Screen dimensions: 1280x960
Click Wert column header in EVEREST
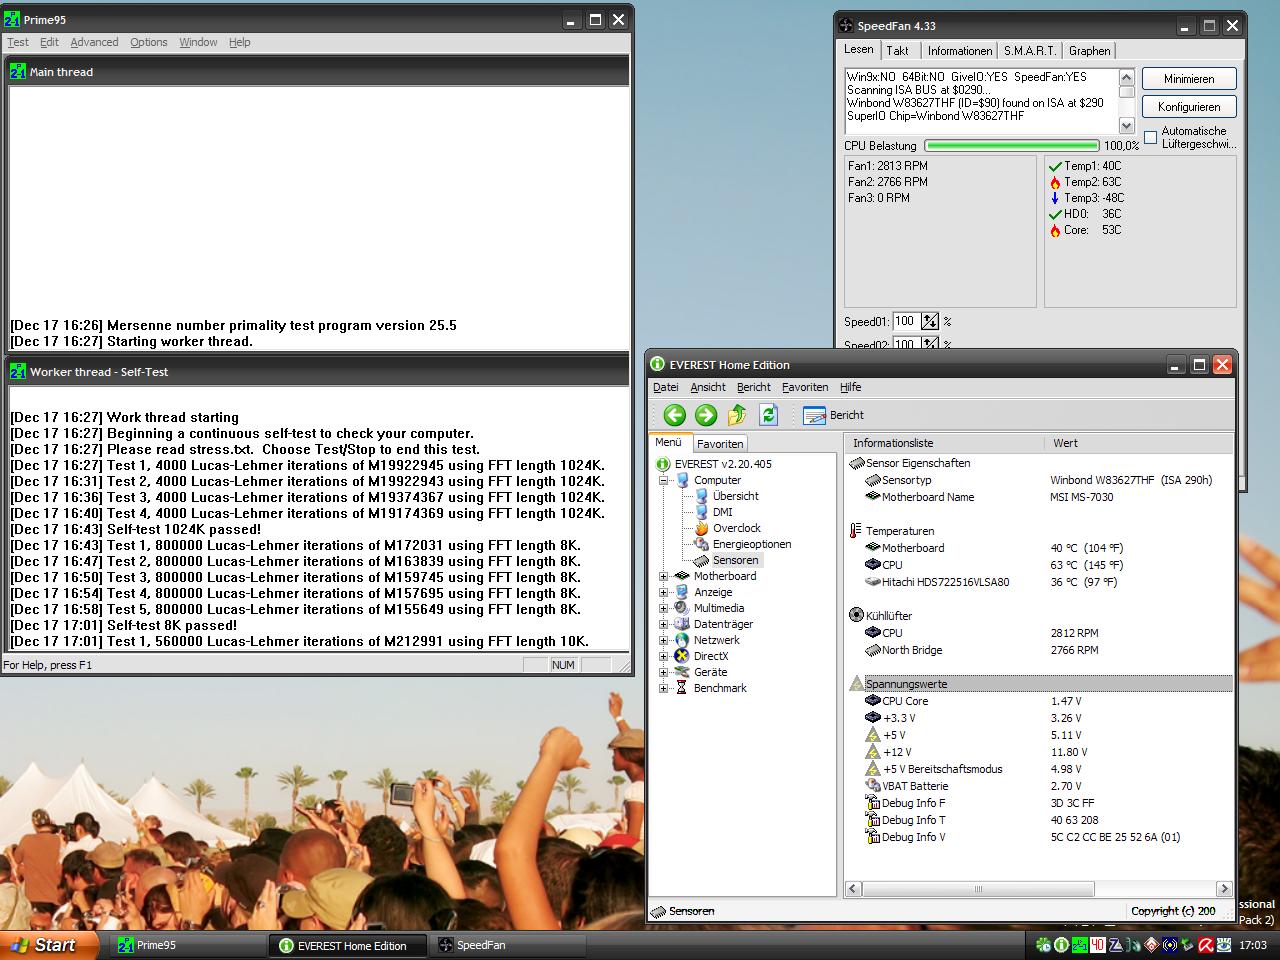[1138, 443]
